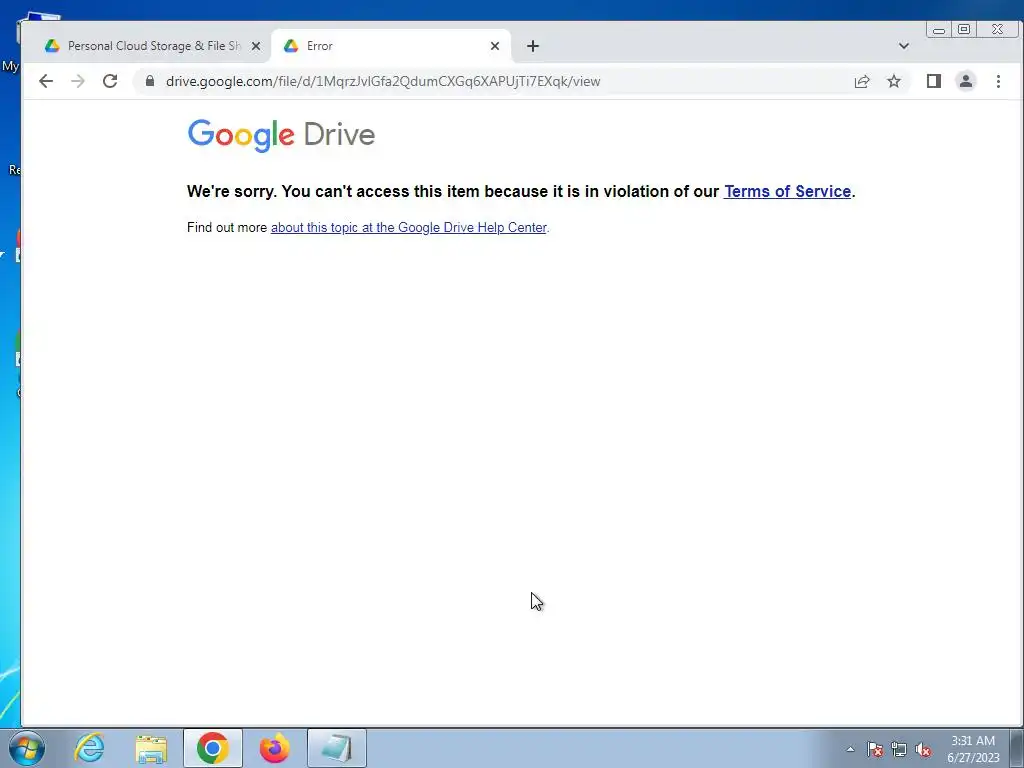Select the Error tab
Viewport: 1024px width, 768px height.
coord(391,46)
